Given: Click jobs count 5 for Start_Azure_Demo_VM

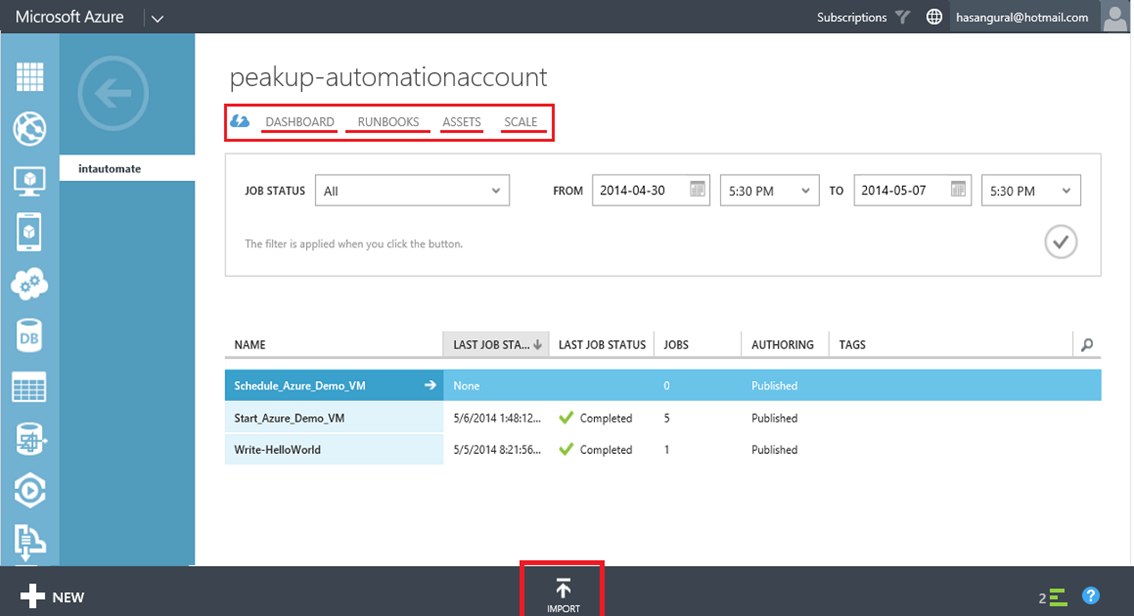Looking at the screenshot, I should point(666,418).
